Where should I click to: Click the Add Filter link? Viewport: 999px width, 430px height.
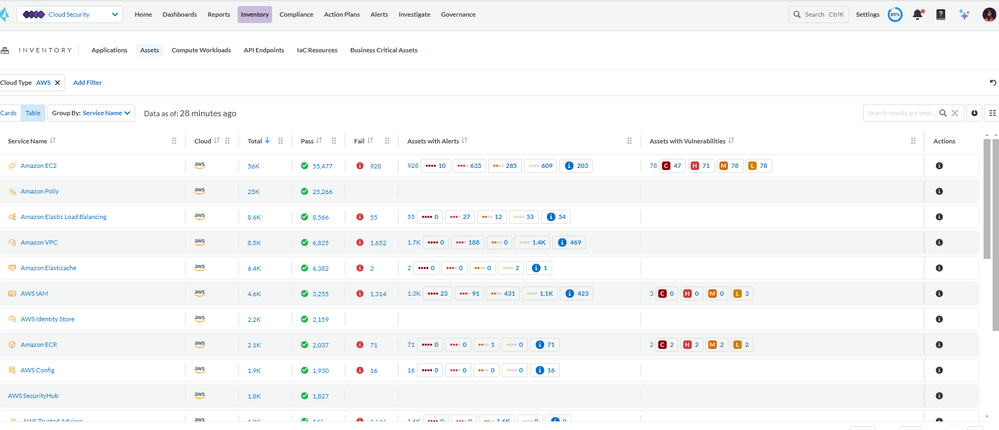[x=87, y=83]
